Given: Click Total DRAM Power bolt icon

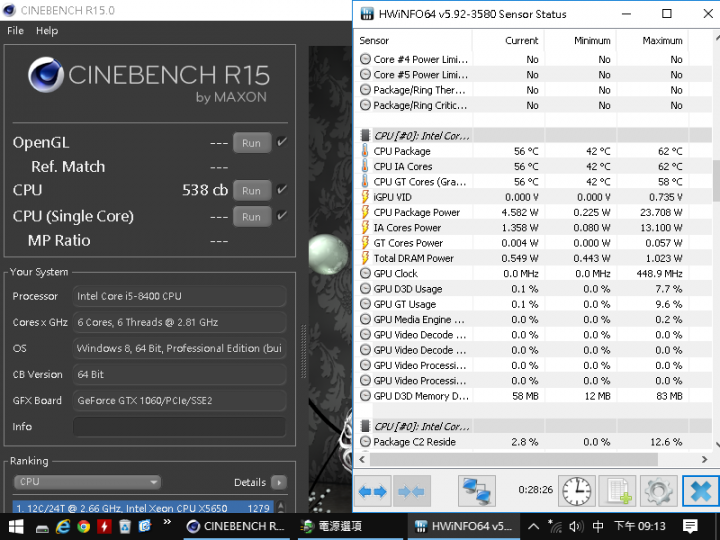Looking at the screenshot, I should pyautogui.click(x=365, y=258).
